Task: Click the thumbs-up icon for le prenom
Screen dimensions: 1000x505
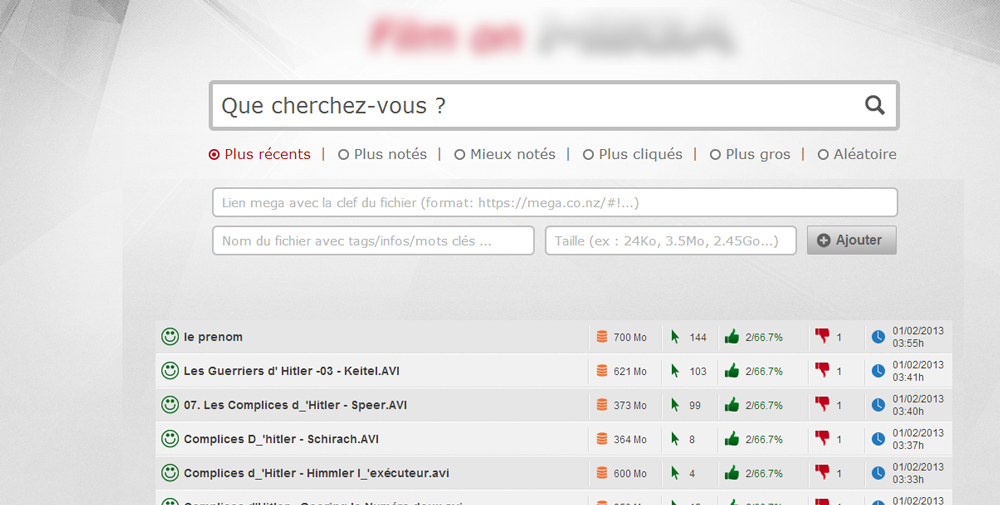Action: (x=731, y=337)
